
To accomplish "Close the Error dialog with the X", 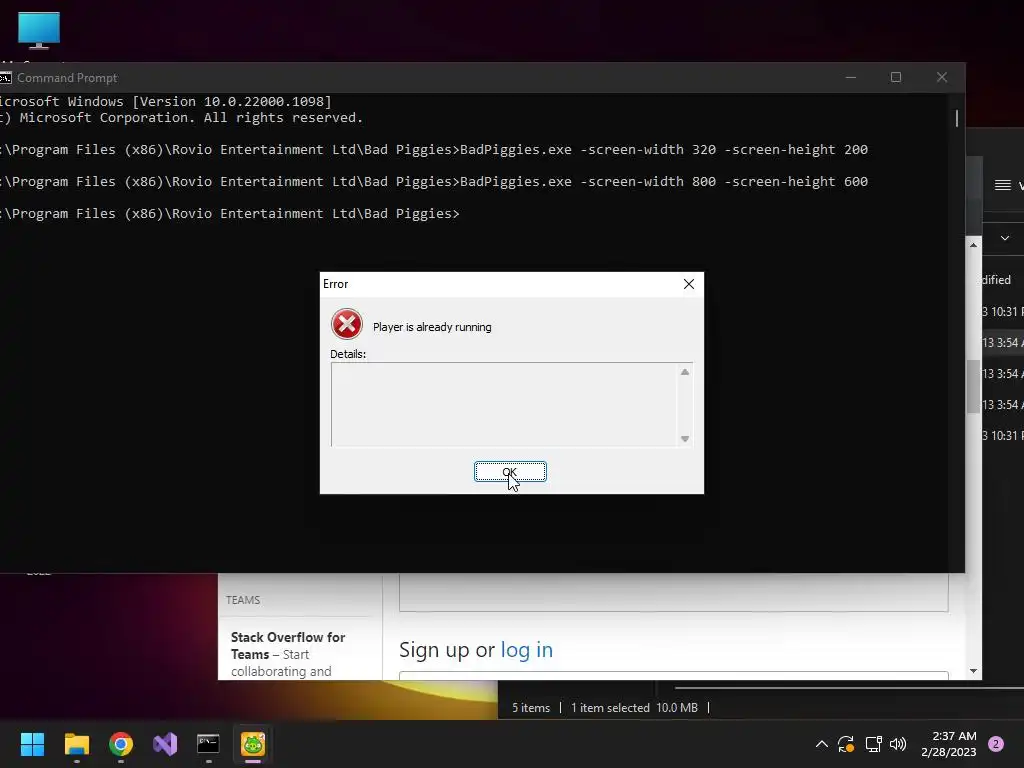I will (x=688, y=284).
